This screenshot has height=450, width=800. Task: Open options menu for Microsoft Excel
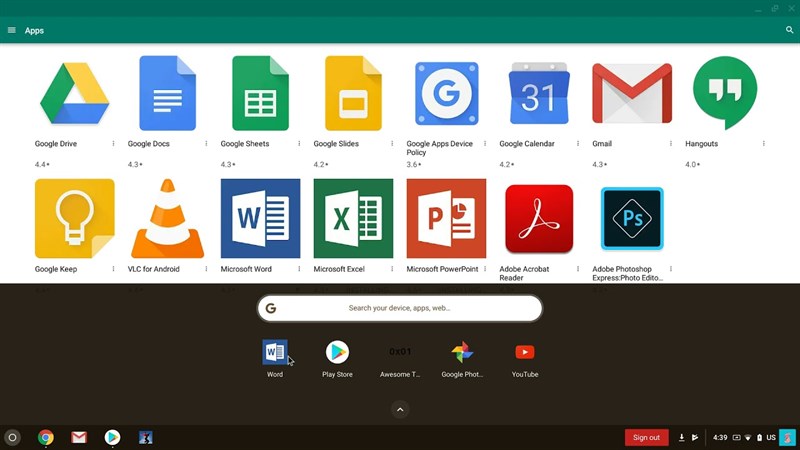coord(392,268)
